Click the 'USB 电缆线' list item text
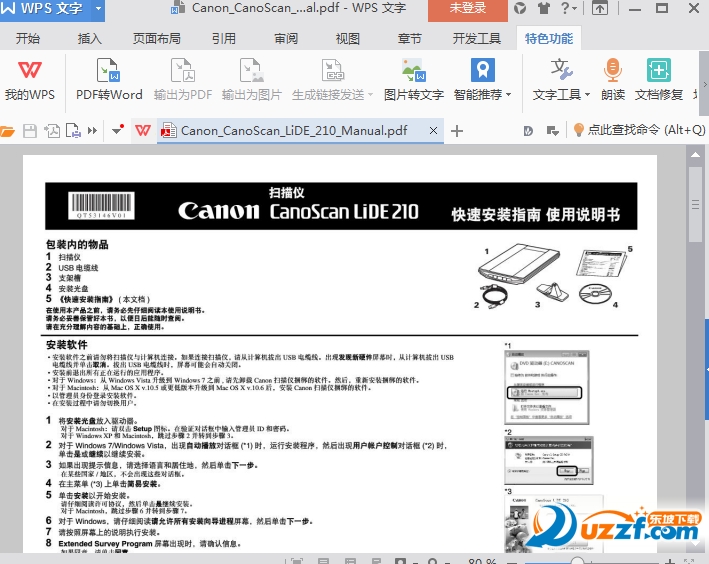The height and width of the screenshot is (564, 709). coord(78,268)
